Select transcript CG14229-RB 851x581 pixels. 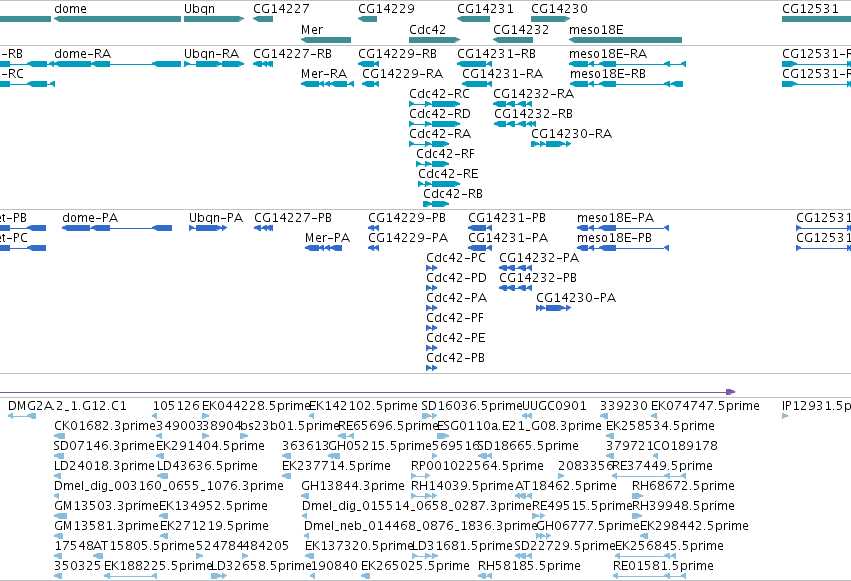369,64
